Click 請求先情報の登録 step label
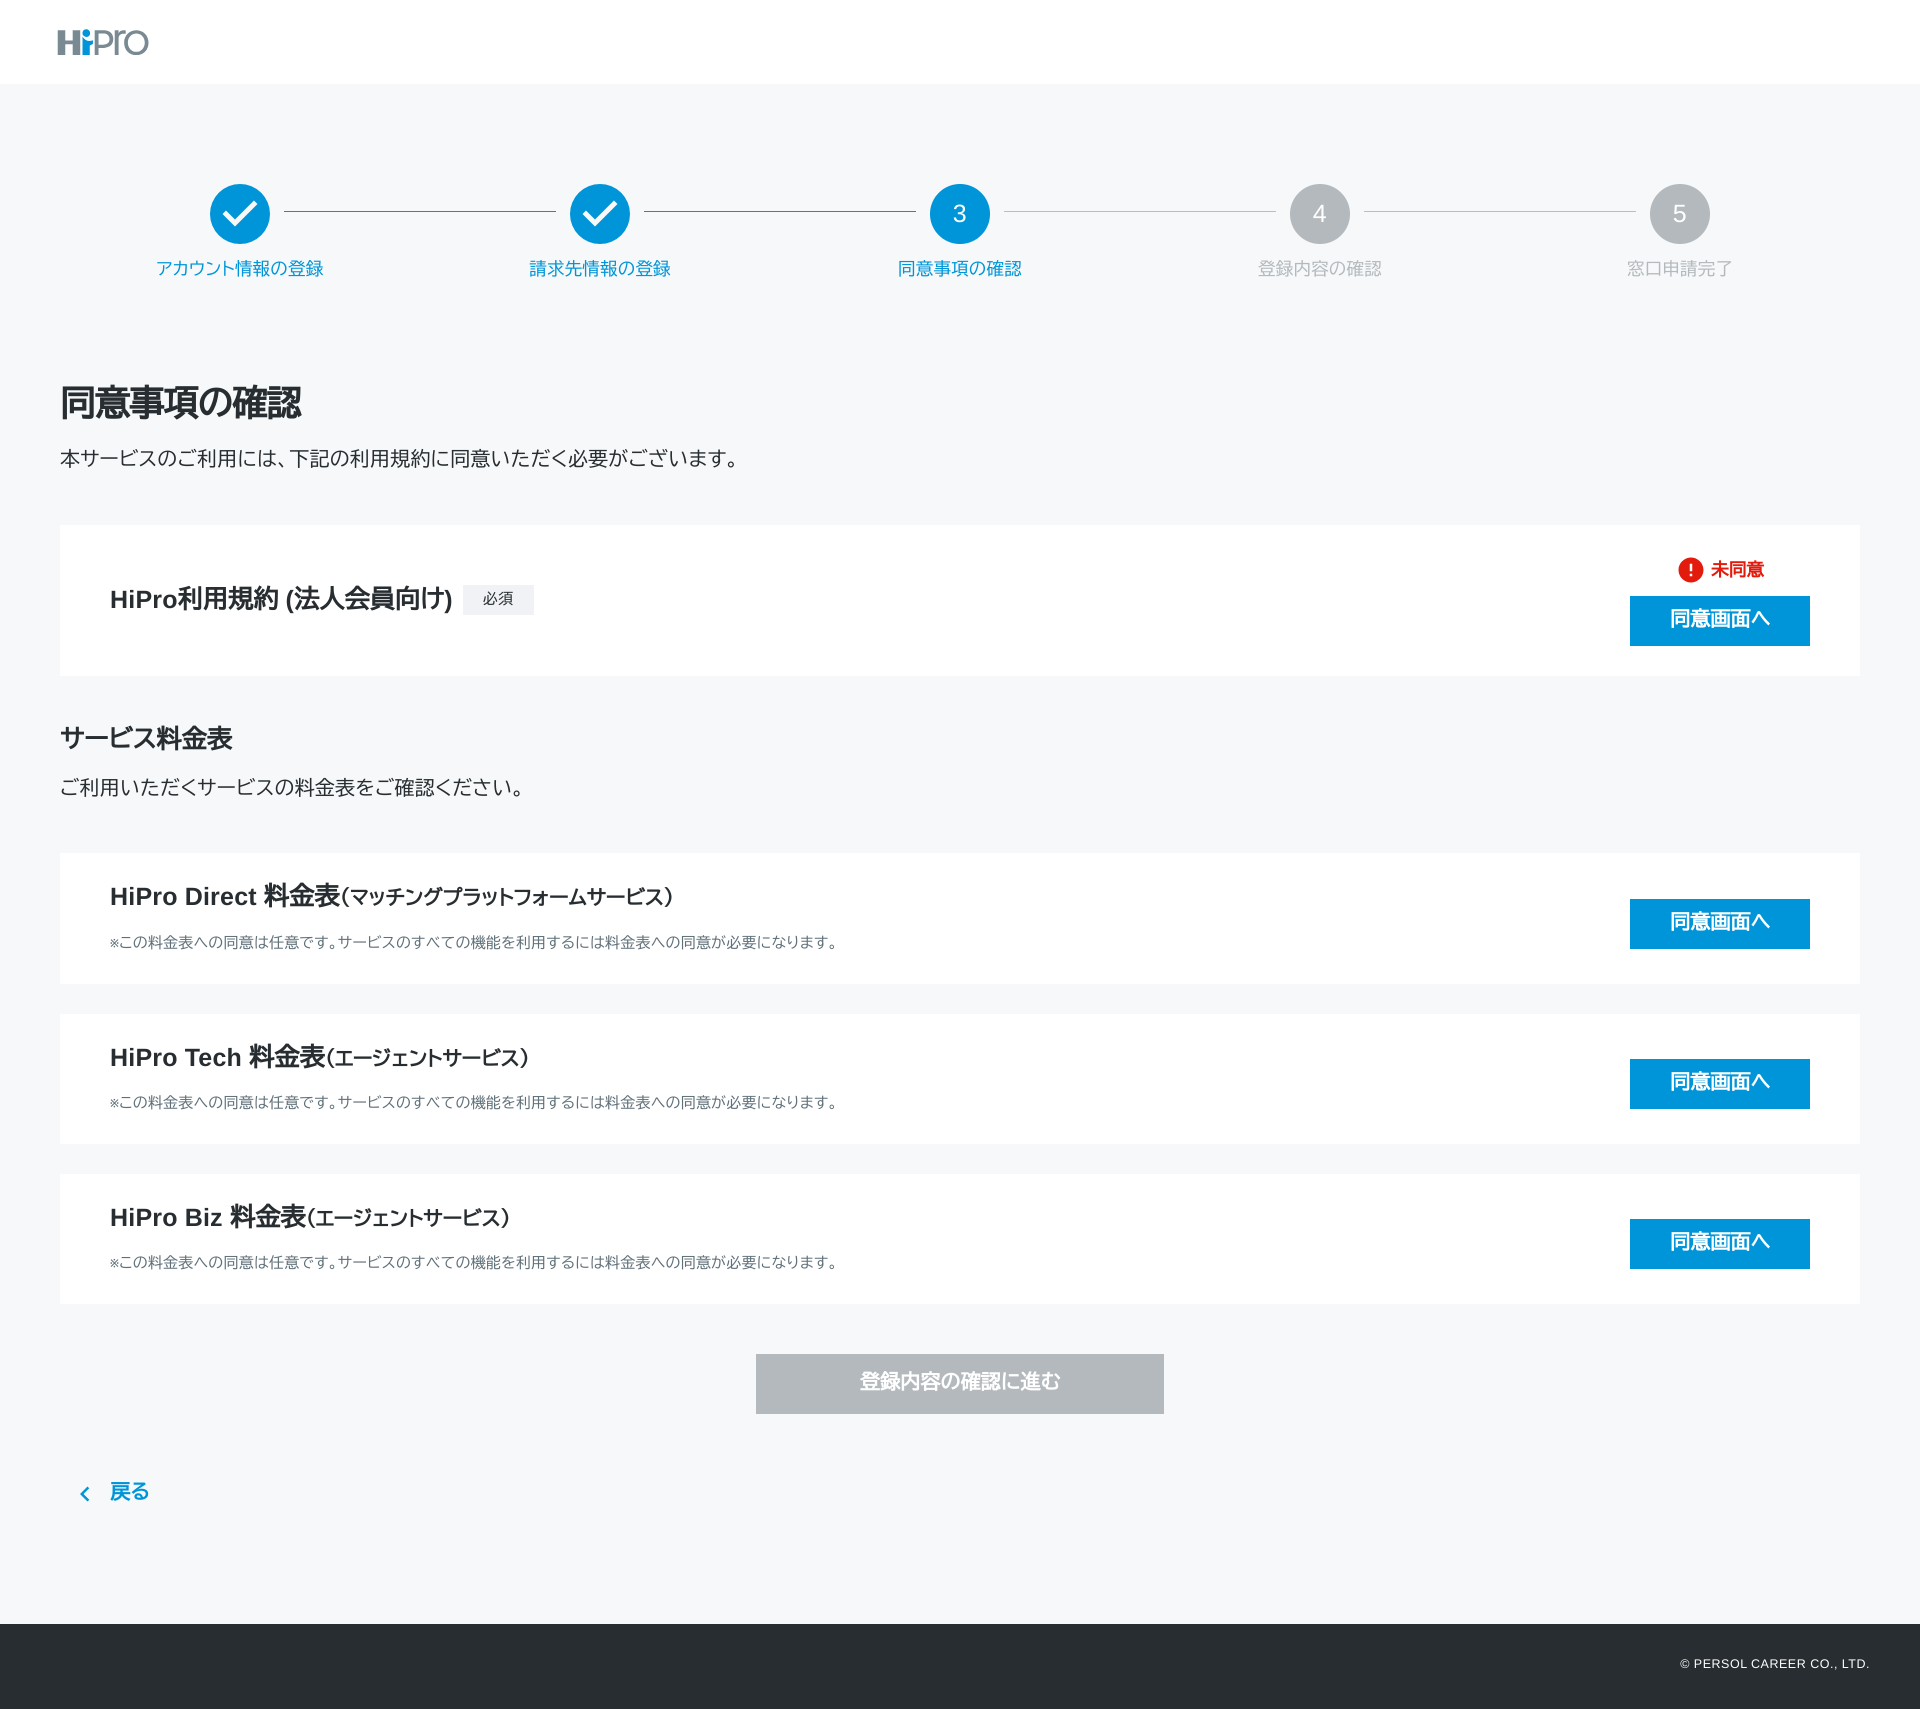 pos(600,269)
